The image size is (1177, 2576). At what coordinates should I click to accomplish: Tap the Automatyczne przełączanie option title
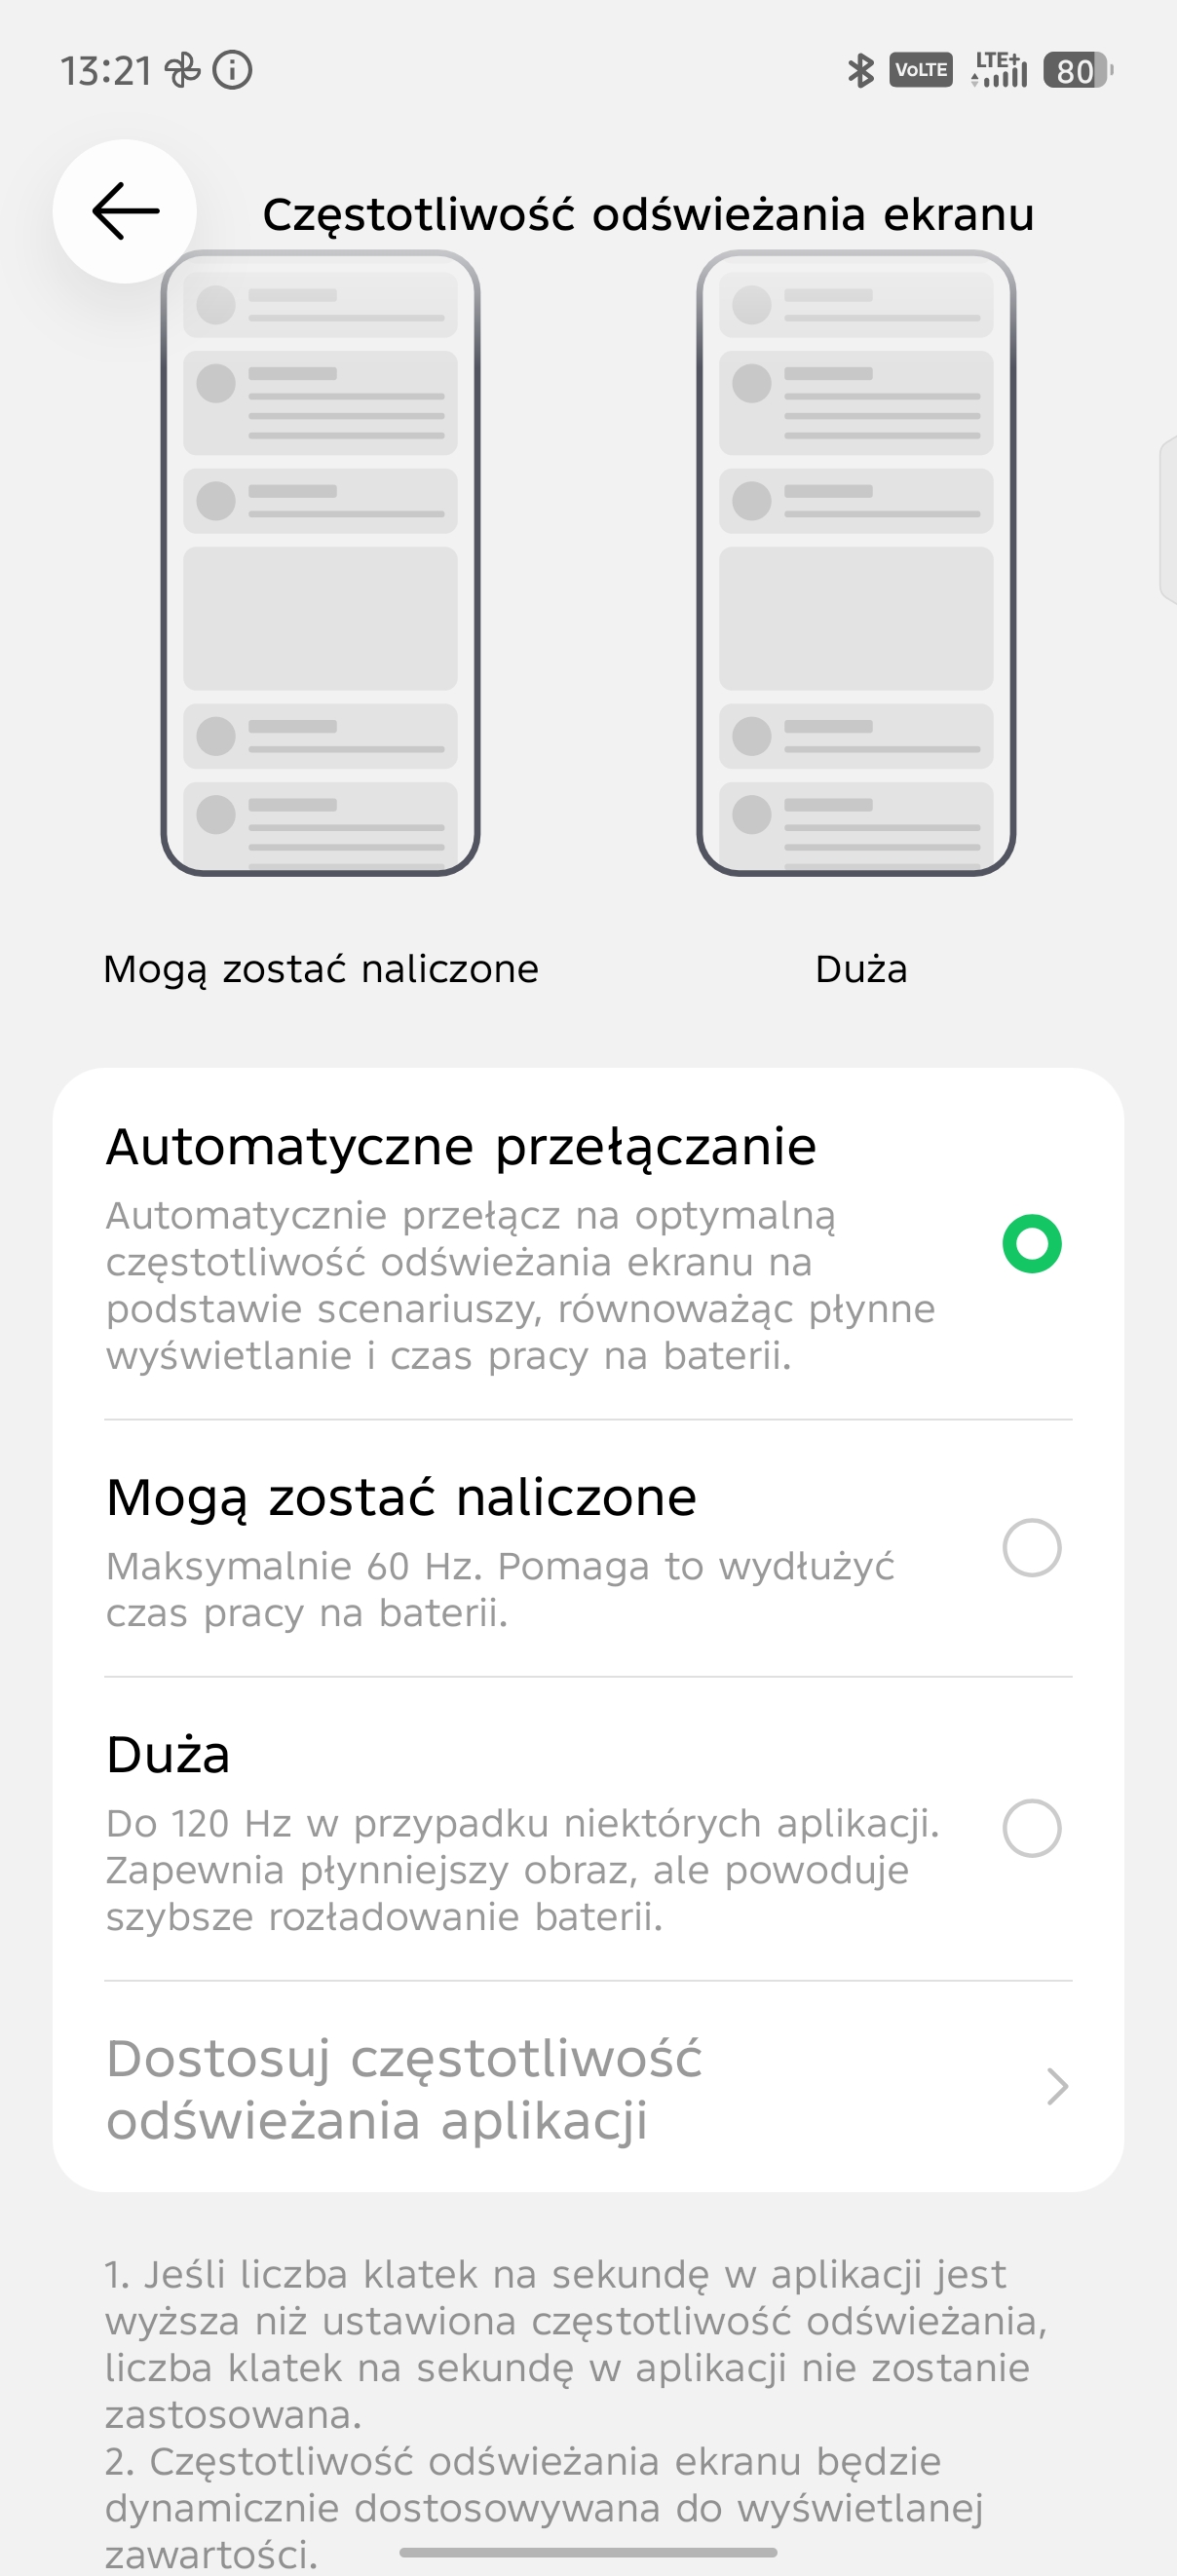461,1146
